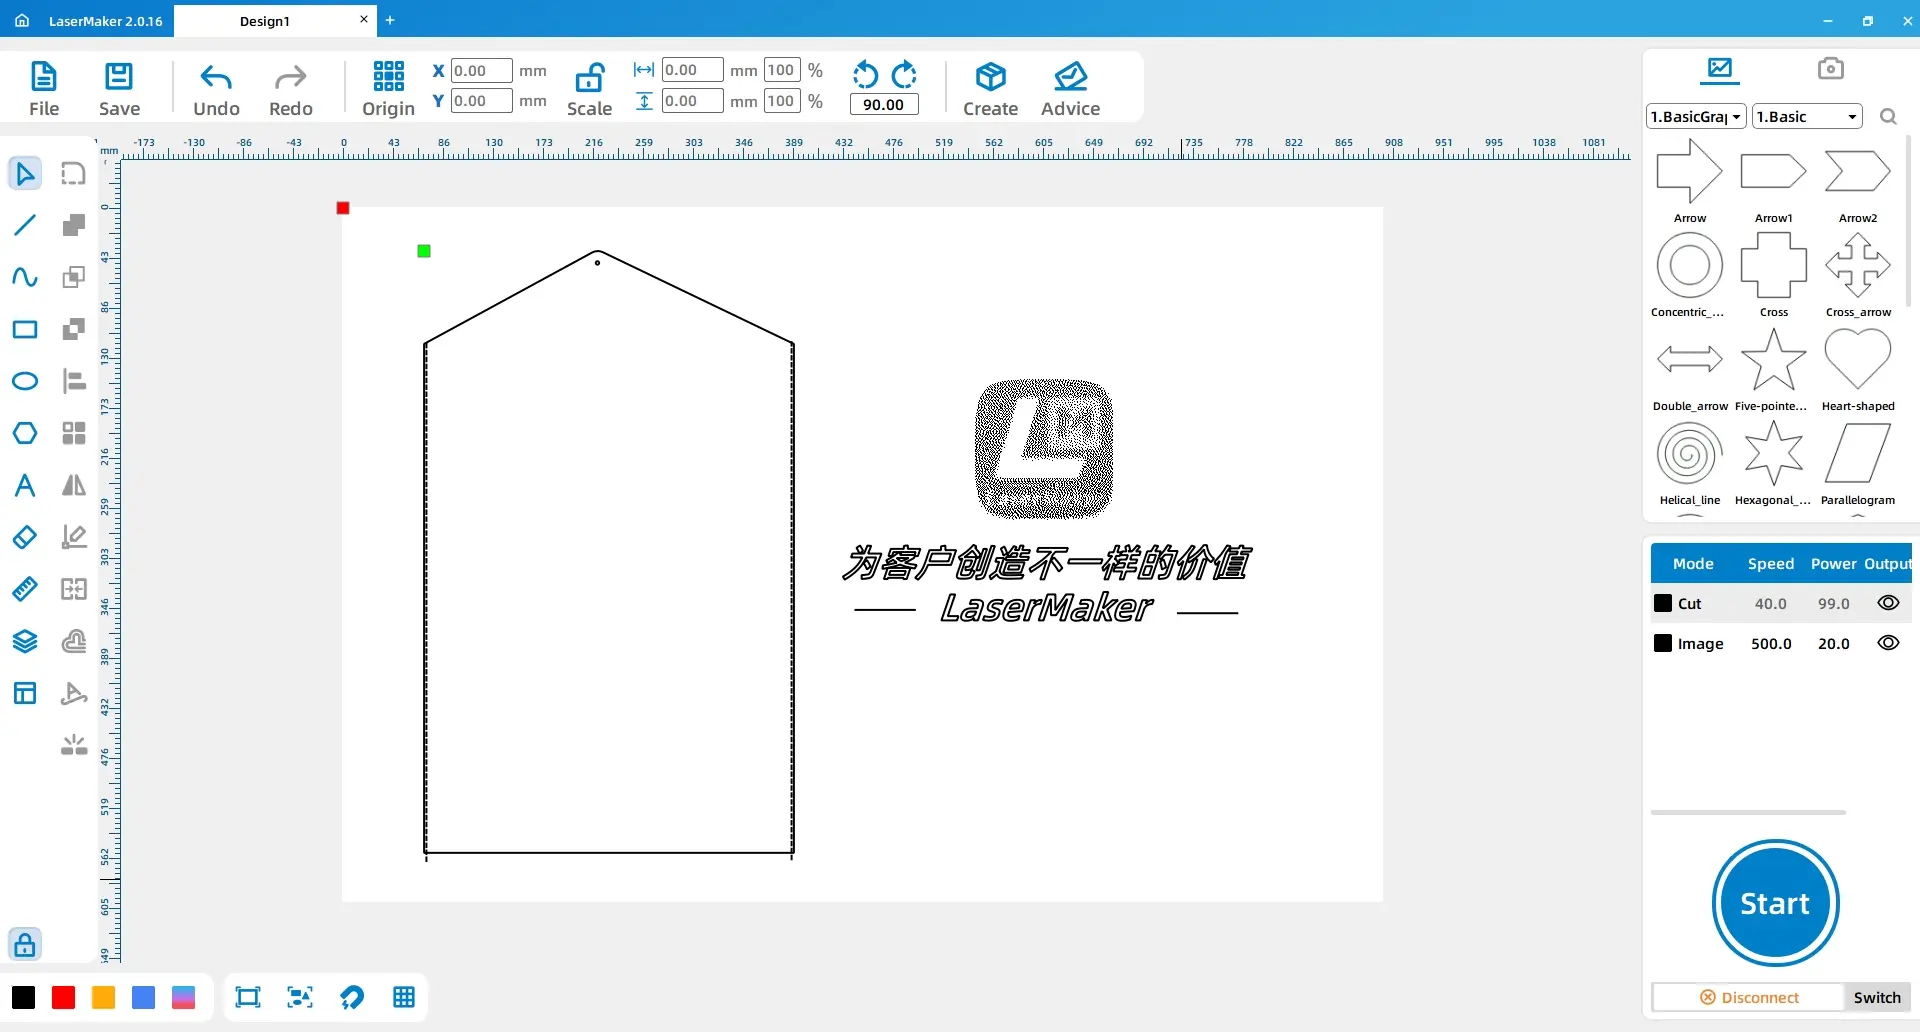Close the Design1 tab
The height and width of the screenshot is (1032, 1920).
pyautogui.click(x=364, y=19)
